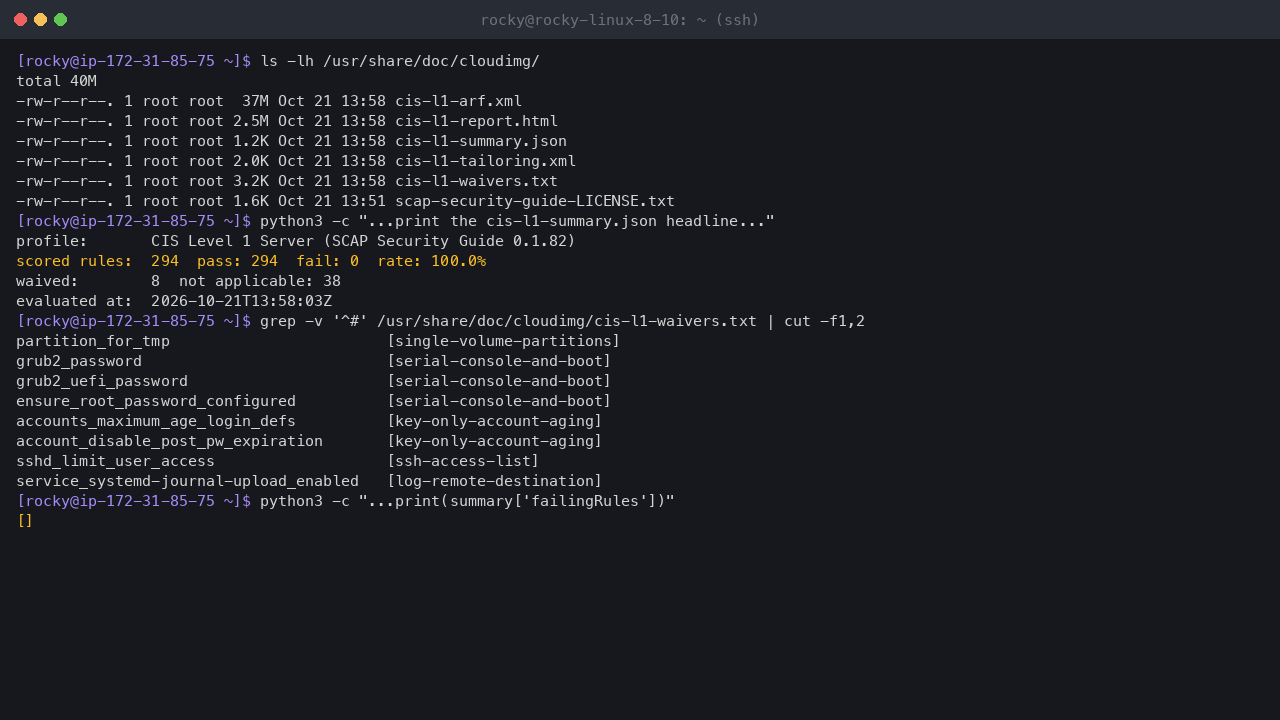1280x720 pixels.
Task: Click cis-l1-waivers.txt in the ls listing
Action: click(x=477, y=181)
